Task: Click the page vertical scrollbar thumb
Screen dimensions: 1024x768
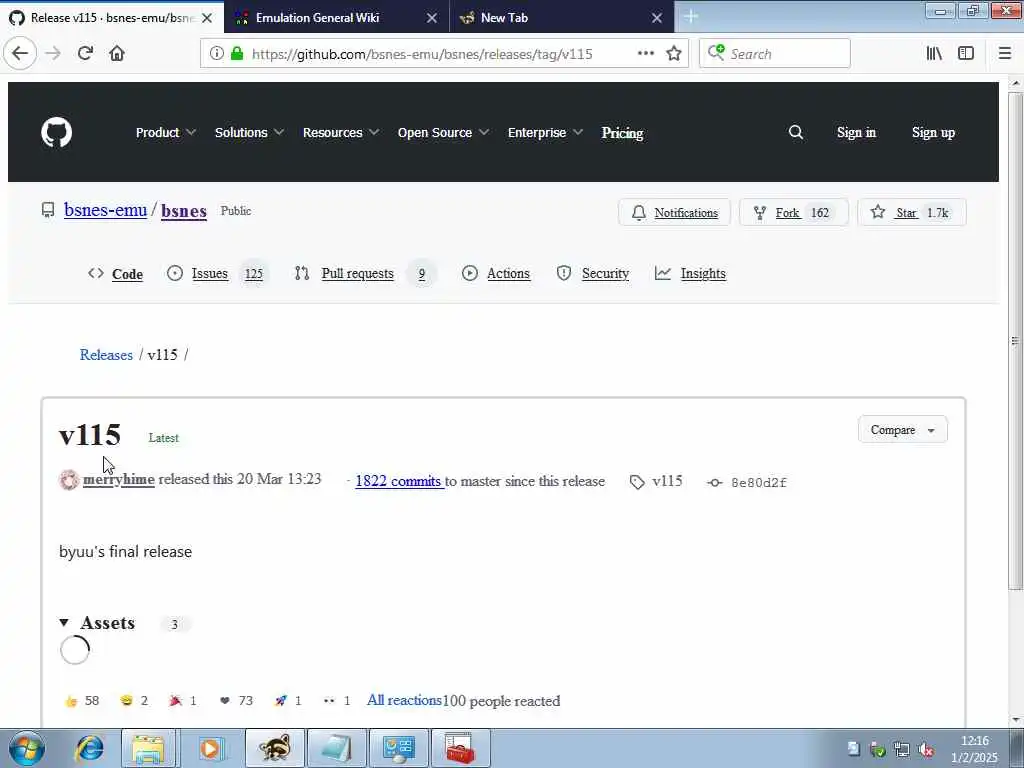Action: (x=1015, y=340)
